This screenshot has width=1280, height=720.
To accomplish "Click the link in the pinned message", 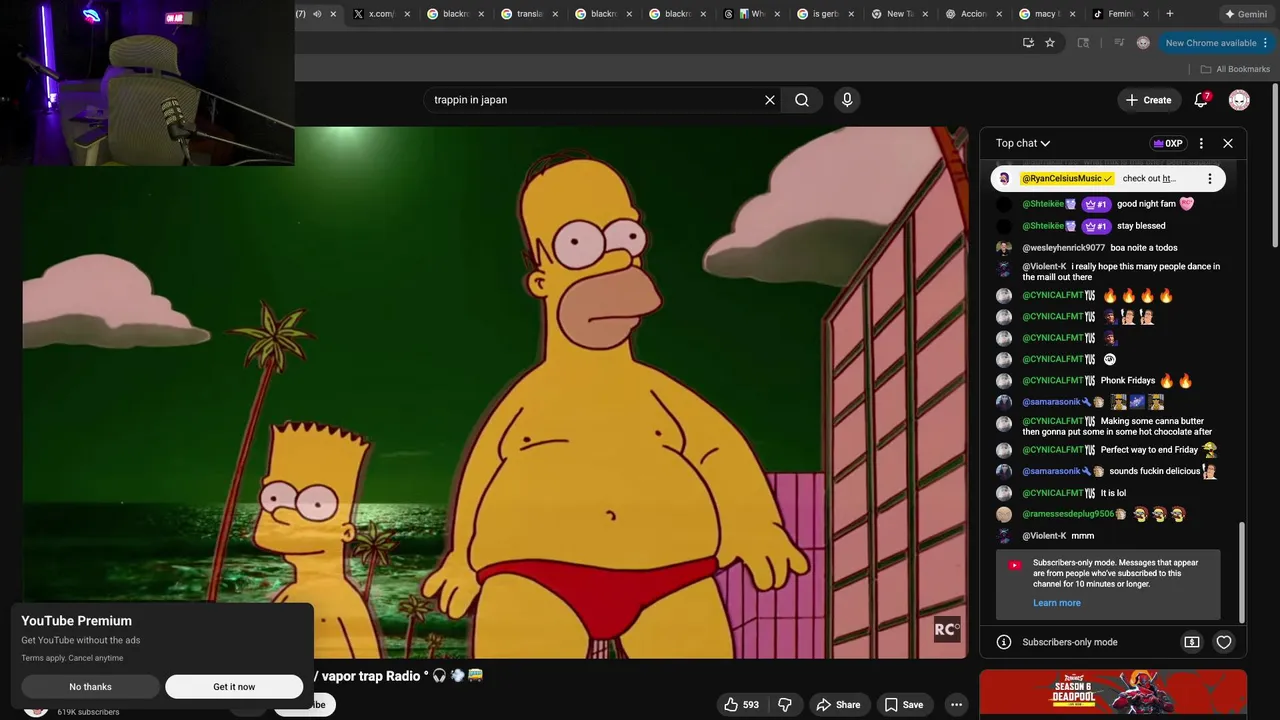I will tap(1169, 179).
